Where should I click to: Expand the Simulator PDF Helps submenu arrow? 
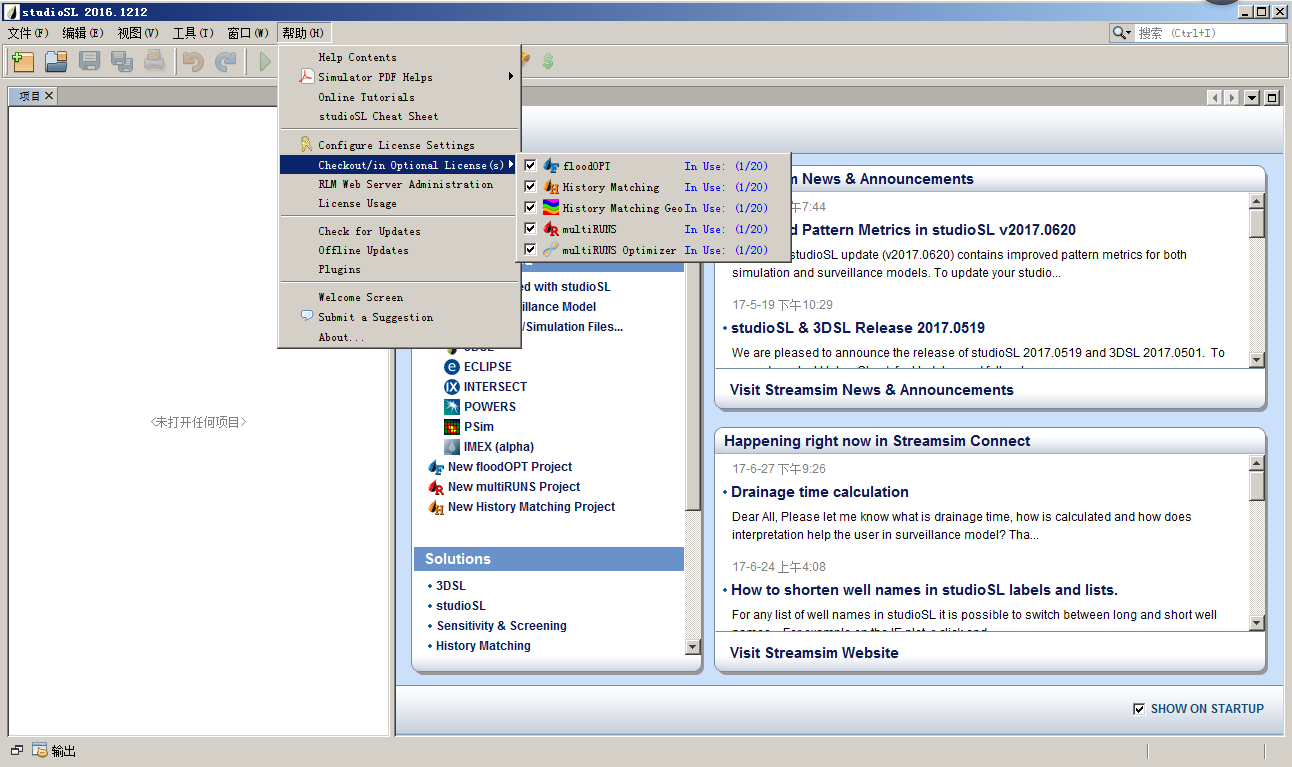click(511, 76)
